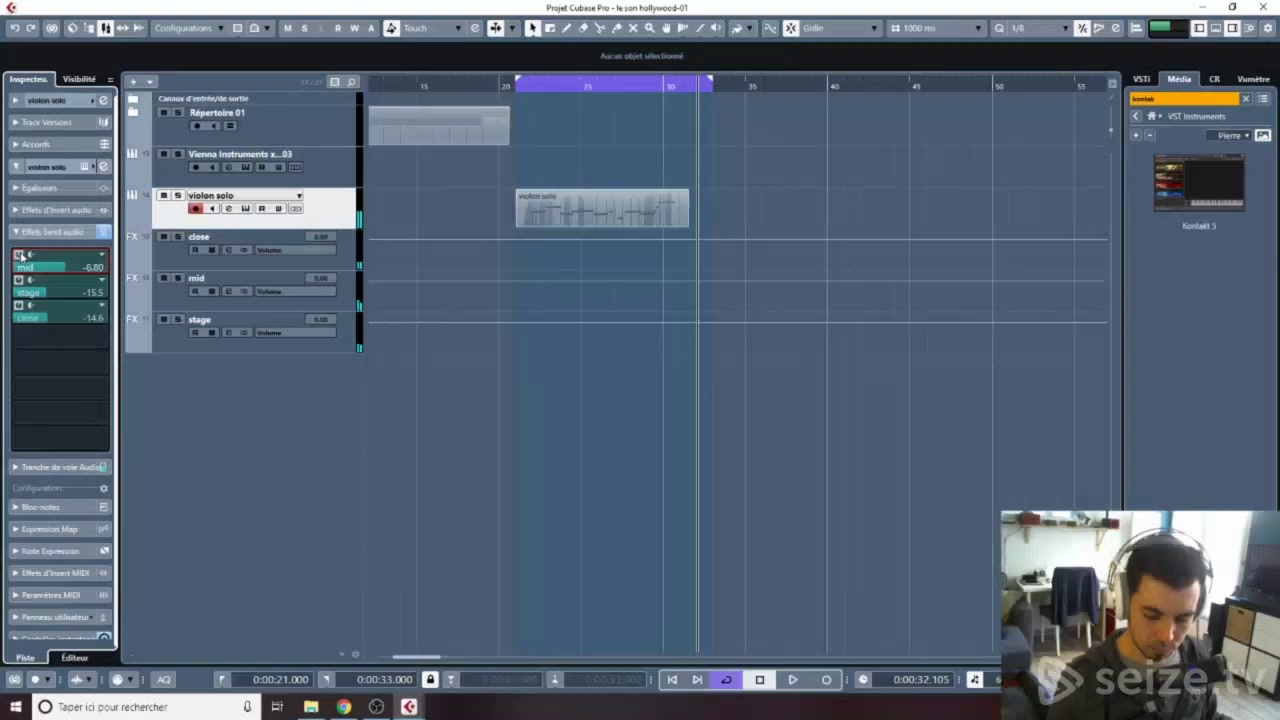Open Chrome from the taskbar
The image size is (1280, 720).
tap(344, 707)
